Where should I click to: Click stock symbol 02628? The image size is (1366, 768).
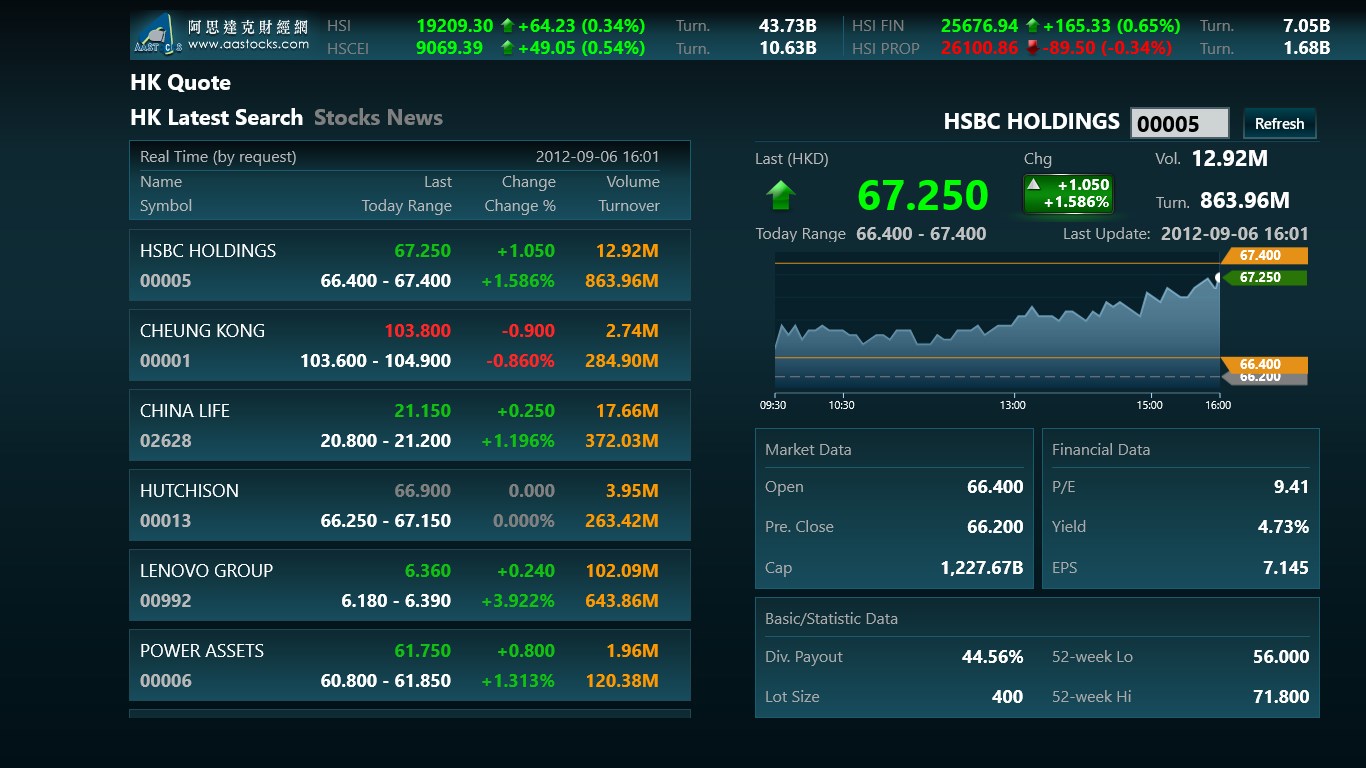(165, 441)
